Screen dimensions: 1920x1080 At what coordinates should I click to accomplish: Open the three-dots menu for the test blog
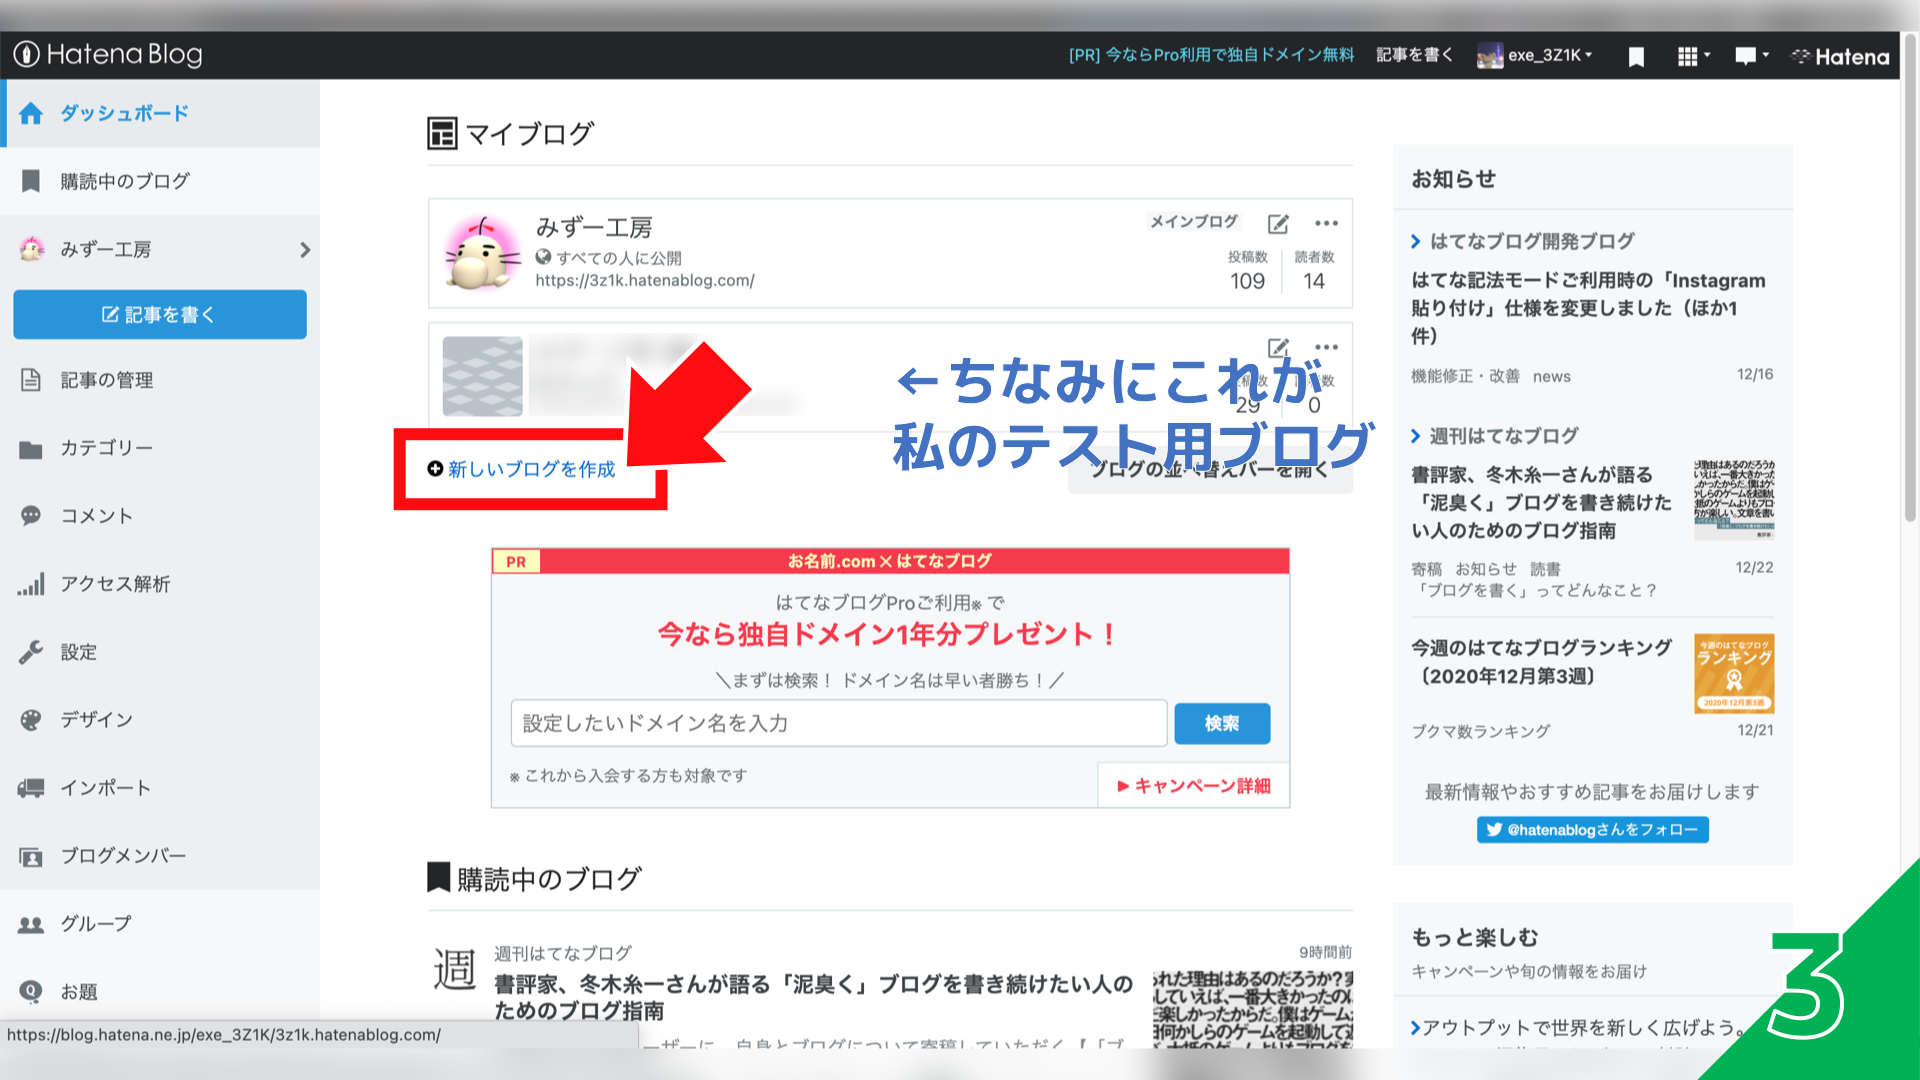1326,347
